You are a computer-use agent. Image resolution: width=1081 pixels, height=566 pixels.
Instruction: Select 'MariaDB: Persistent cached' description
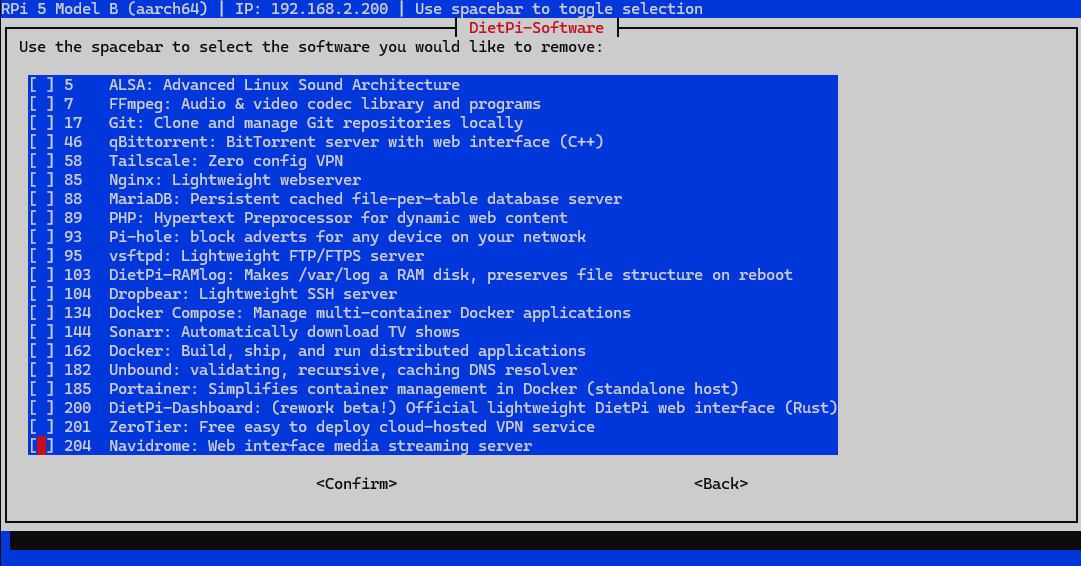[365, 199]
